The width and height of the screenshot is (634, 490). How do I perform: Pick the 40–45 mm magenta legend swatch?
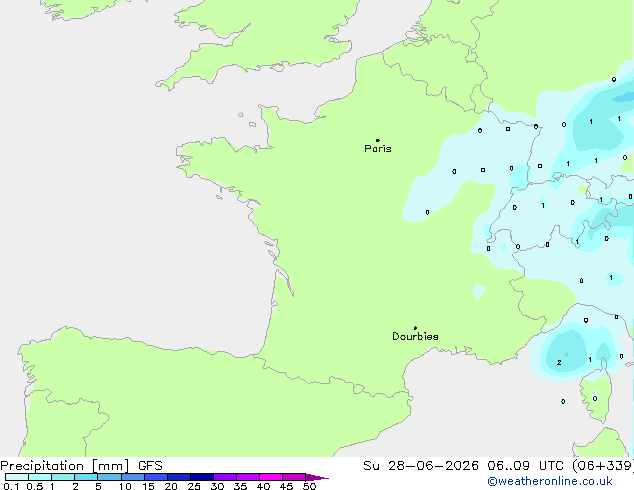271,477
